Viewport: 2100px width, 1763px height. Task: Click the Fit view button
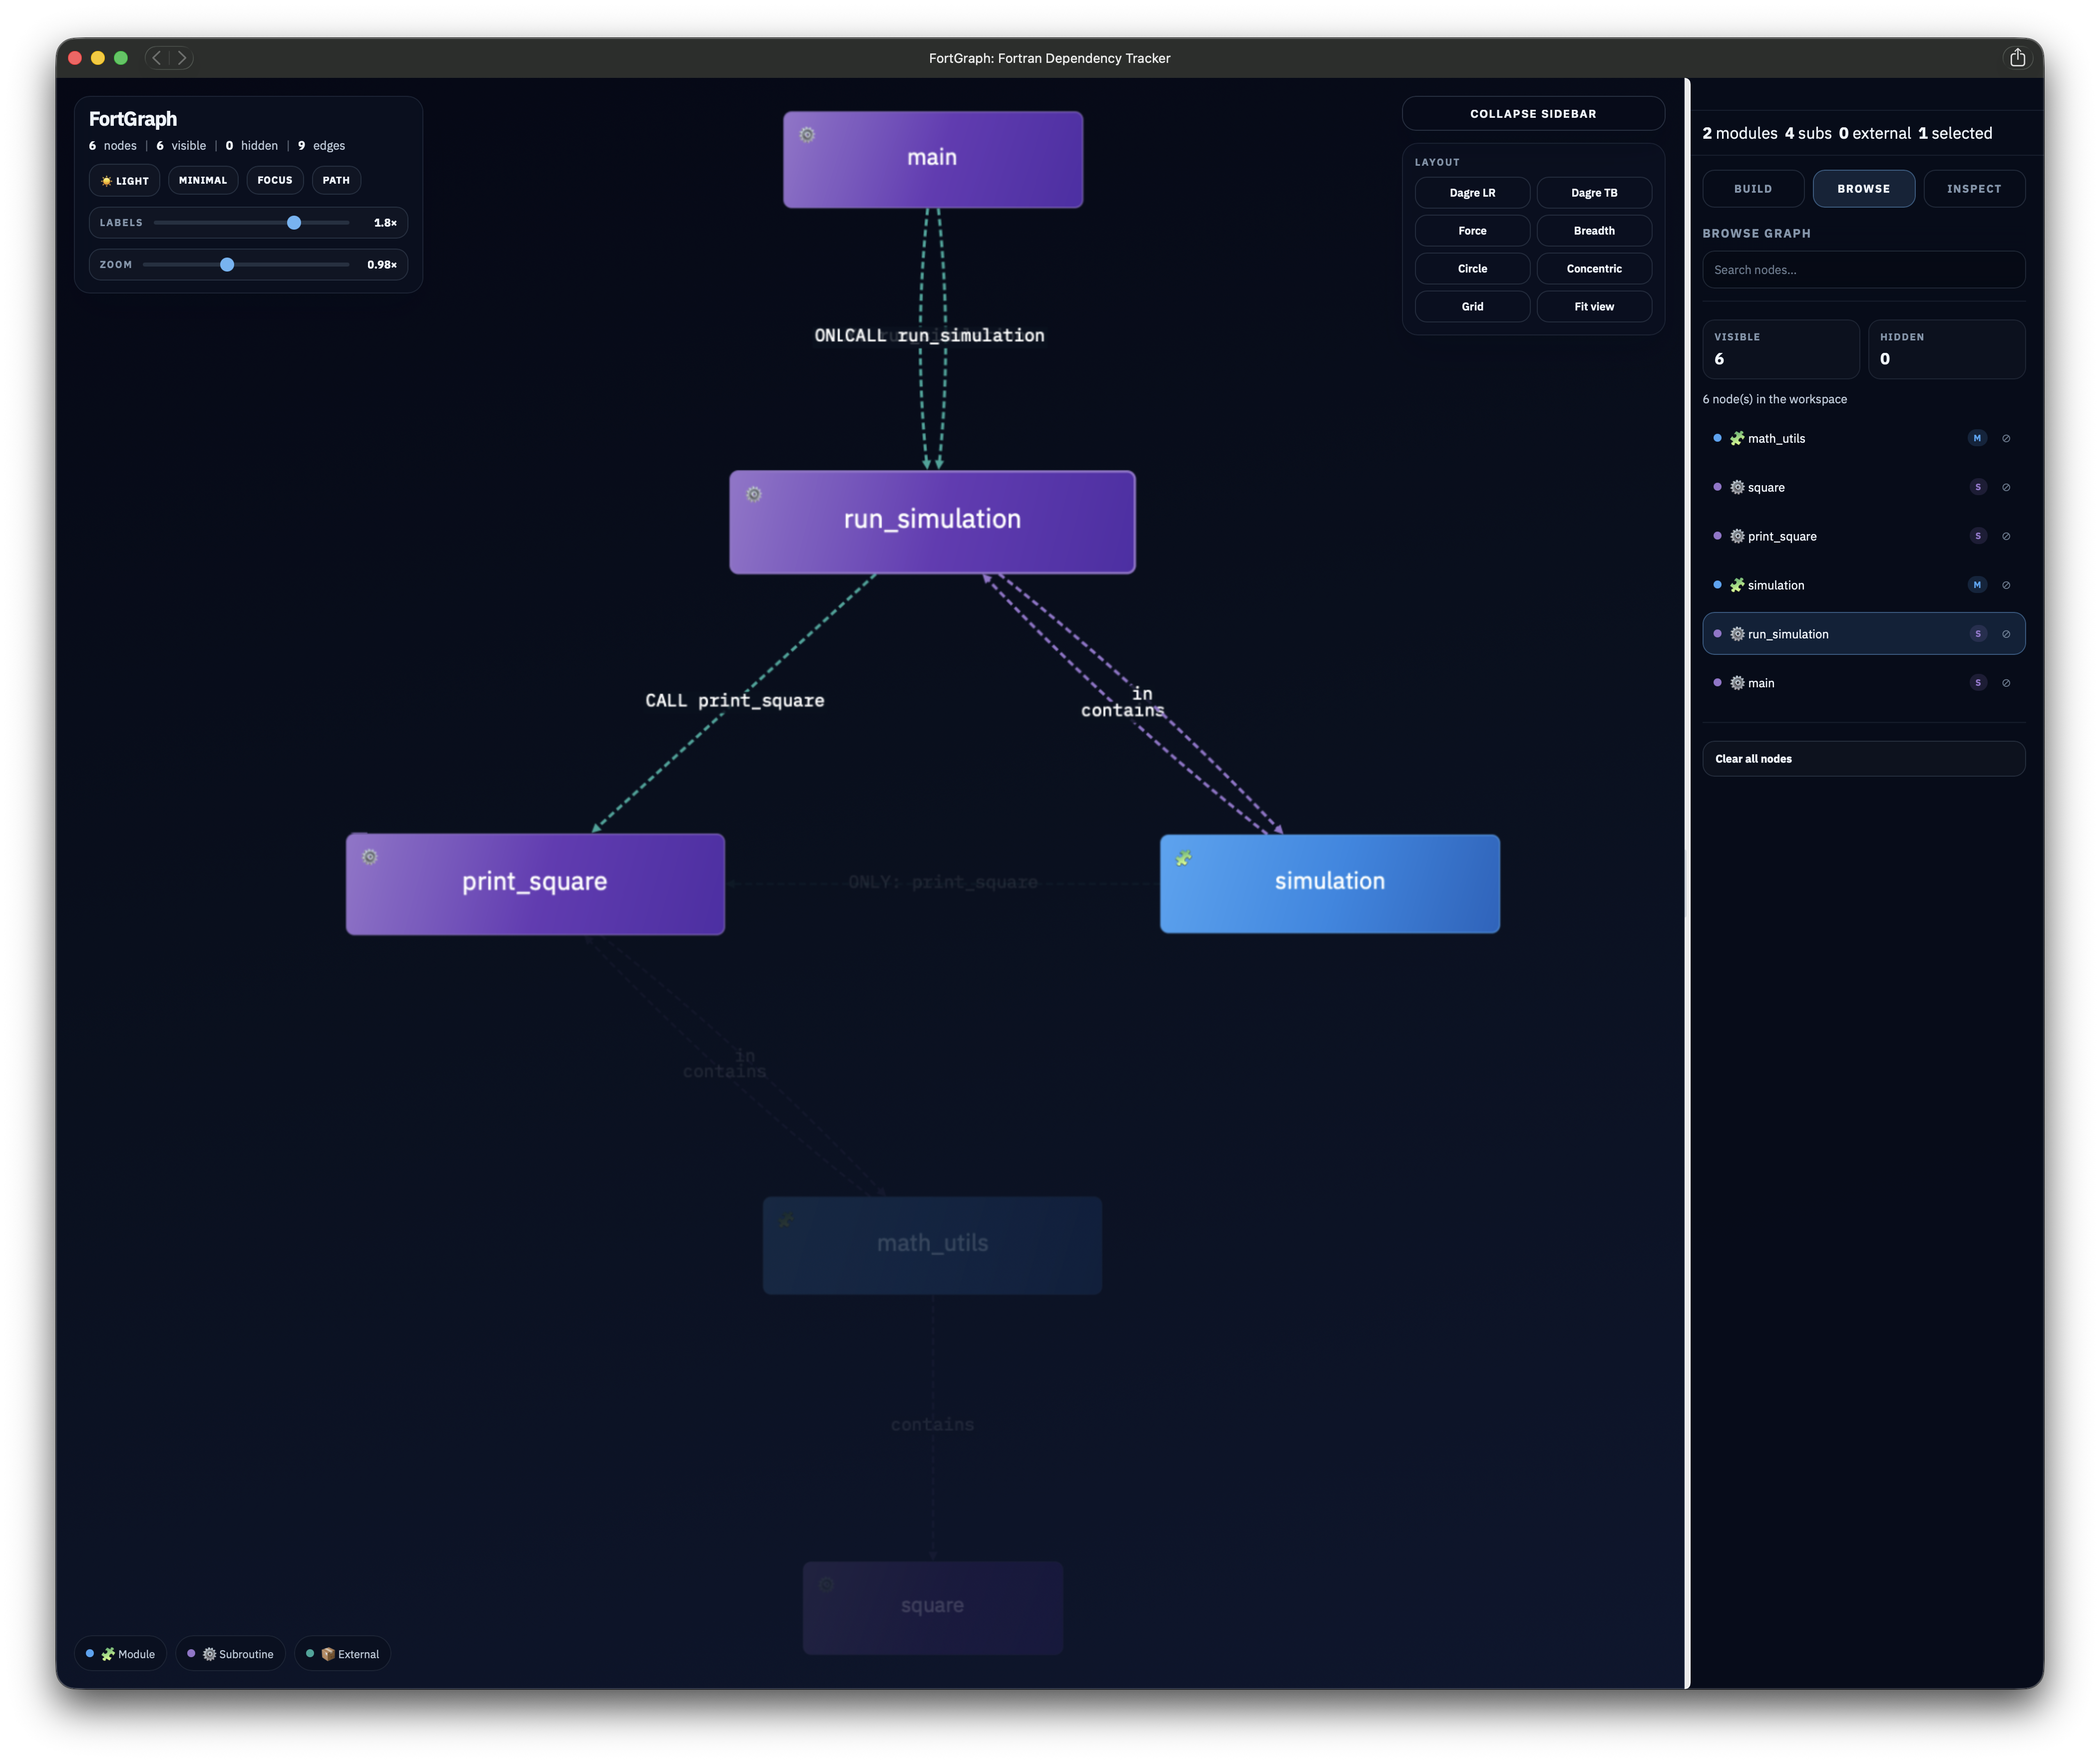pos(1594,307)
